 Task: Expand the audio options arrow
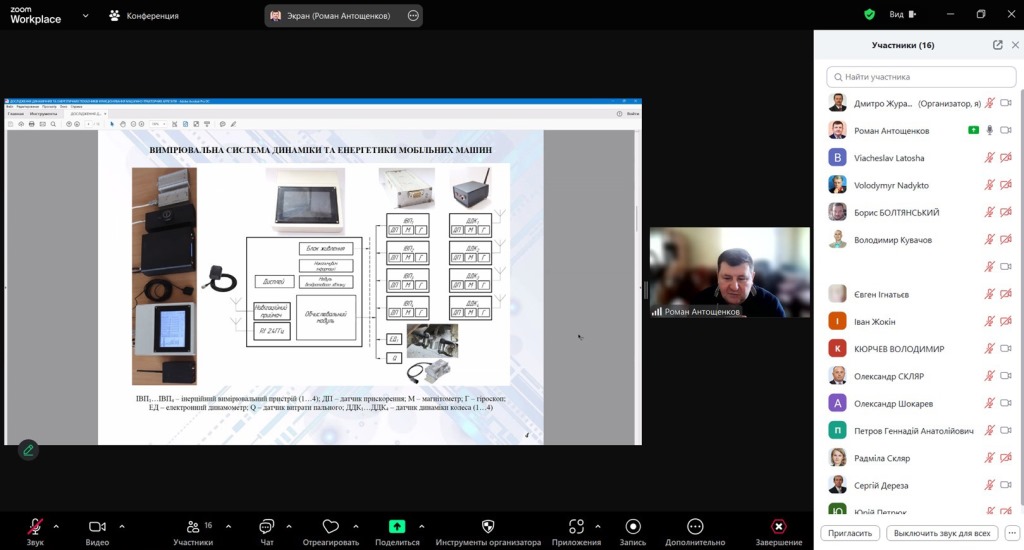(56, 526)
